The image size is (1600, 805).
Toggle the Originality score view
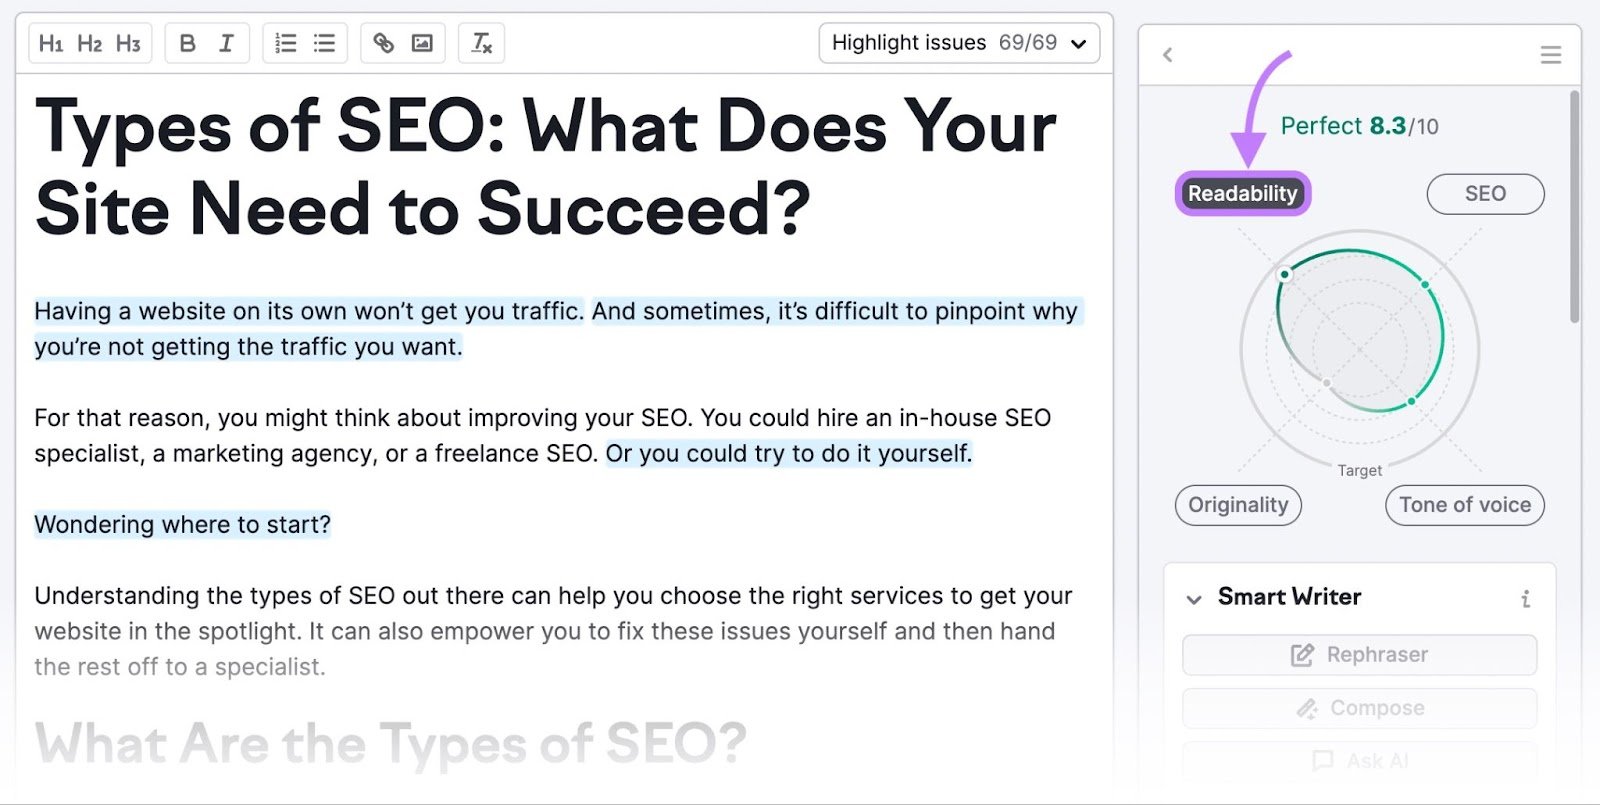[x=1238, y=505]
